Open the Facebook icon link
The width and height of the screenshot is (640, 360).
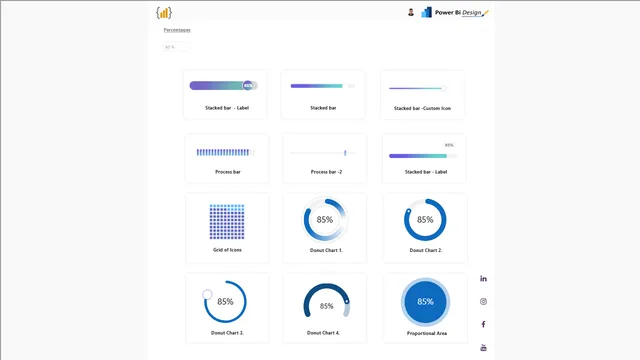[x=483, y=324]
